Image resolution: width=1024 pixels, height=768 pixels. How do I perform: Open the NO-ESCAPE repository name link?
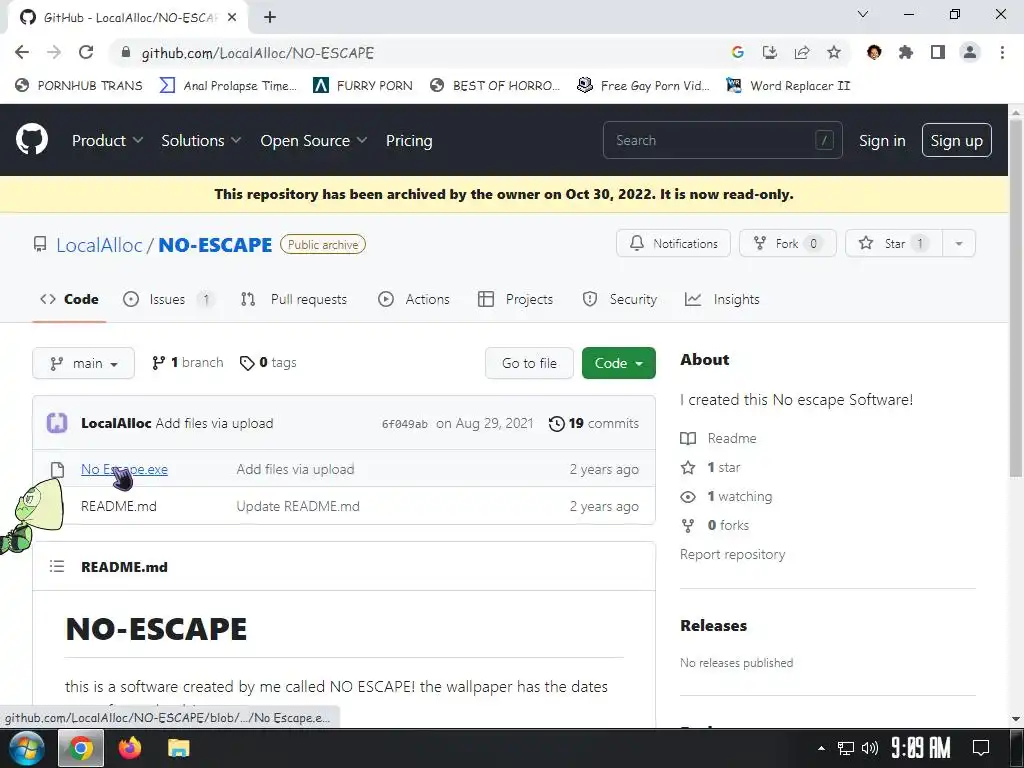coord(215,245)
